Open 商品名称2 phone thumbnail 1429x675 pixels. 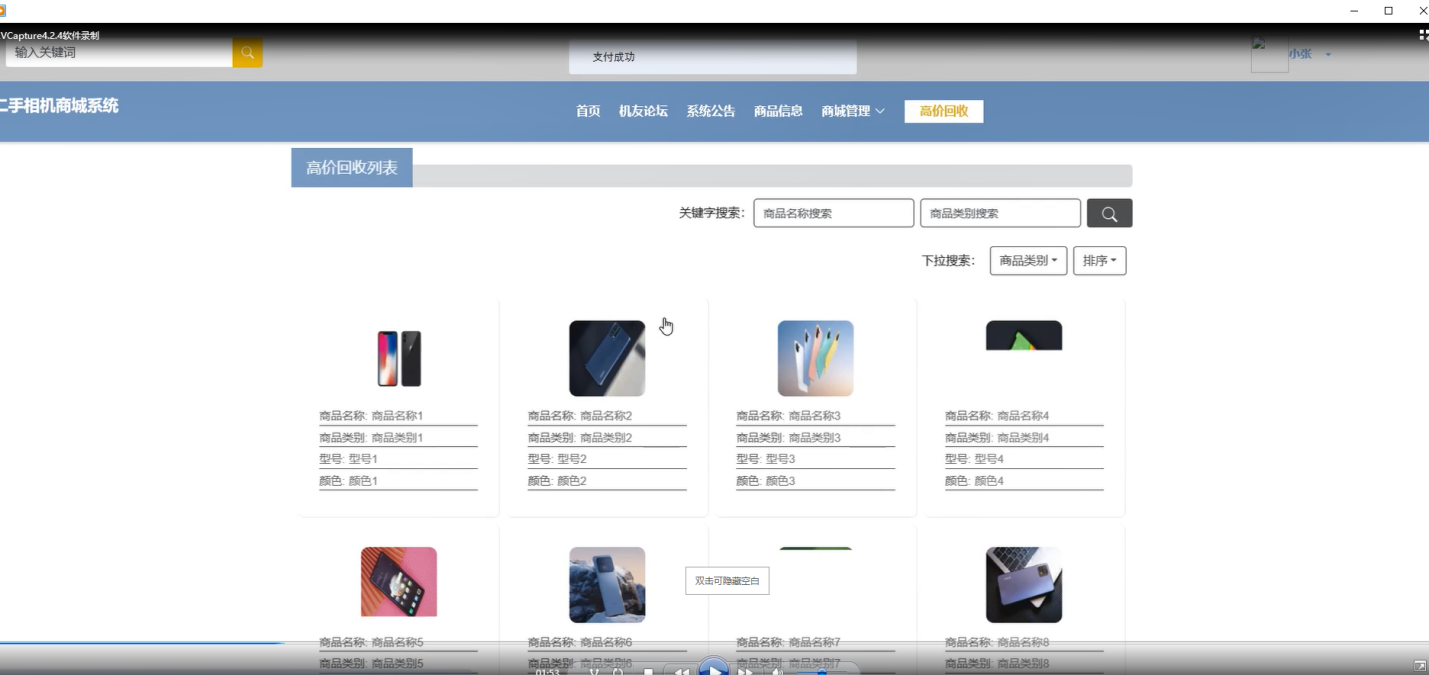[607, 358]
